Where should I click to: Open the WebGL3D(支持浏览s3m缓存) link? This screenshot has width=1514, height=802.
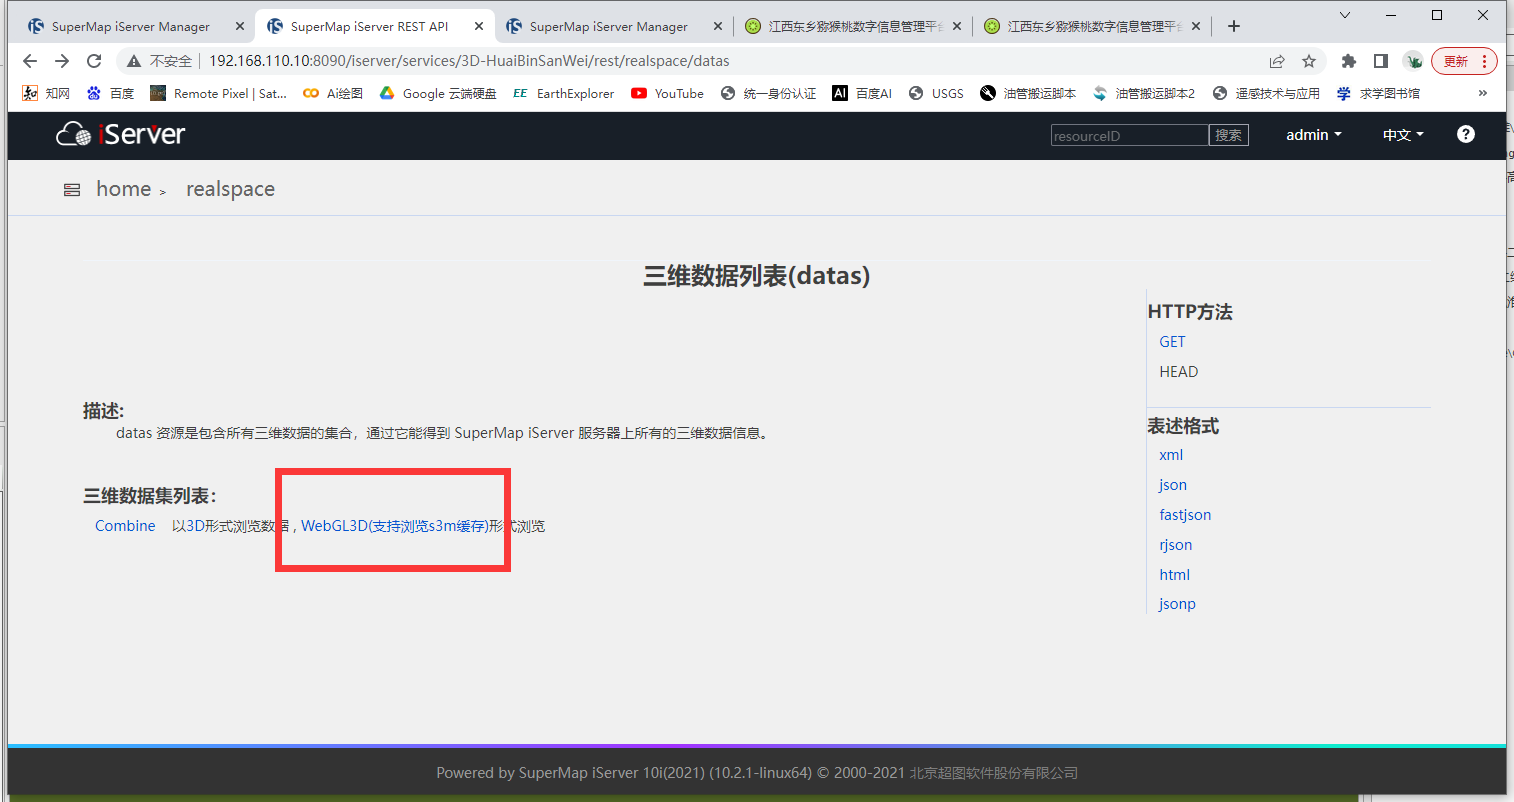[395, 526]
